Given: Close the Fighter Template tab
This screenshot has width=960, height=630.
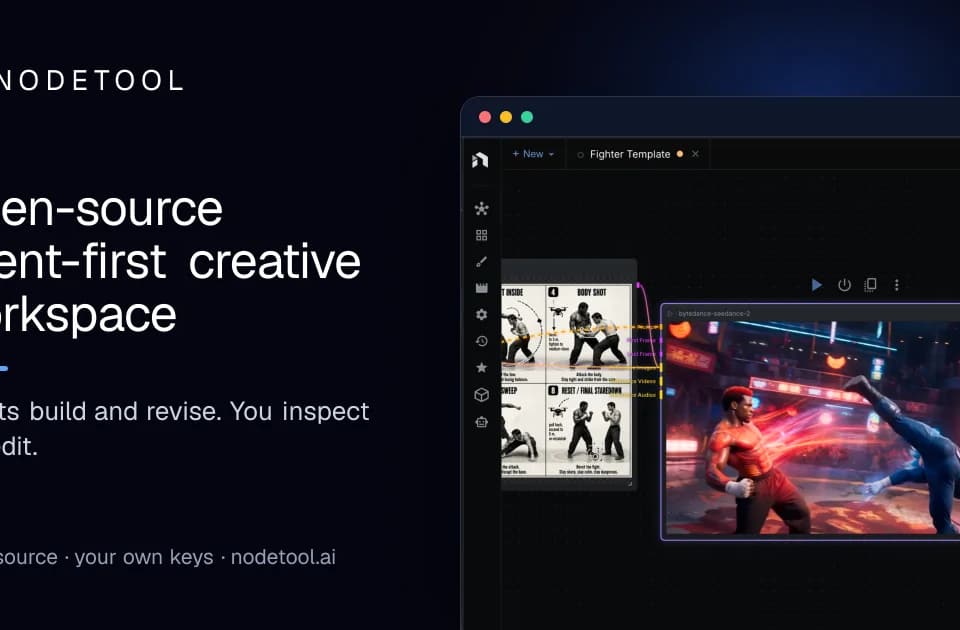Looking at the screenshot, I should pyautogui.click(x=695, y=154).
